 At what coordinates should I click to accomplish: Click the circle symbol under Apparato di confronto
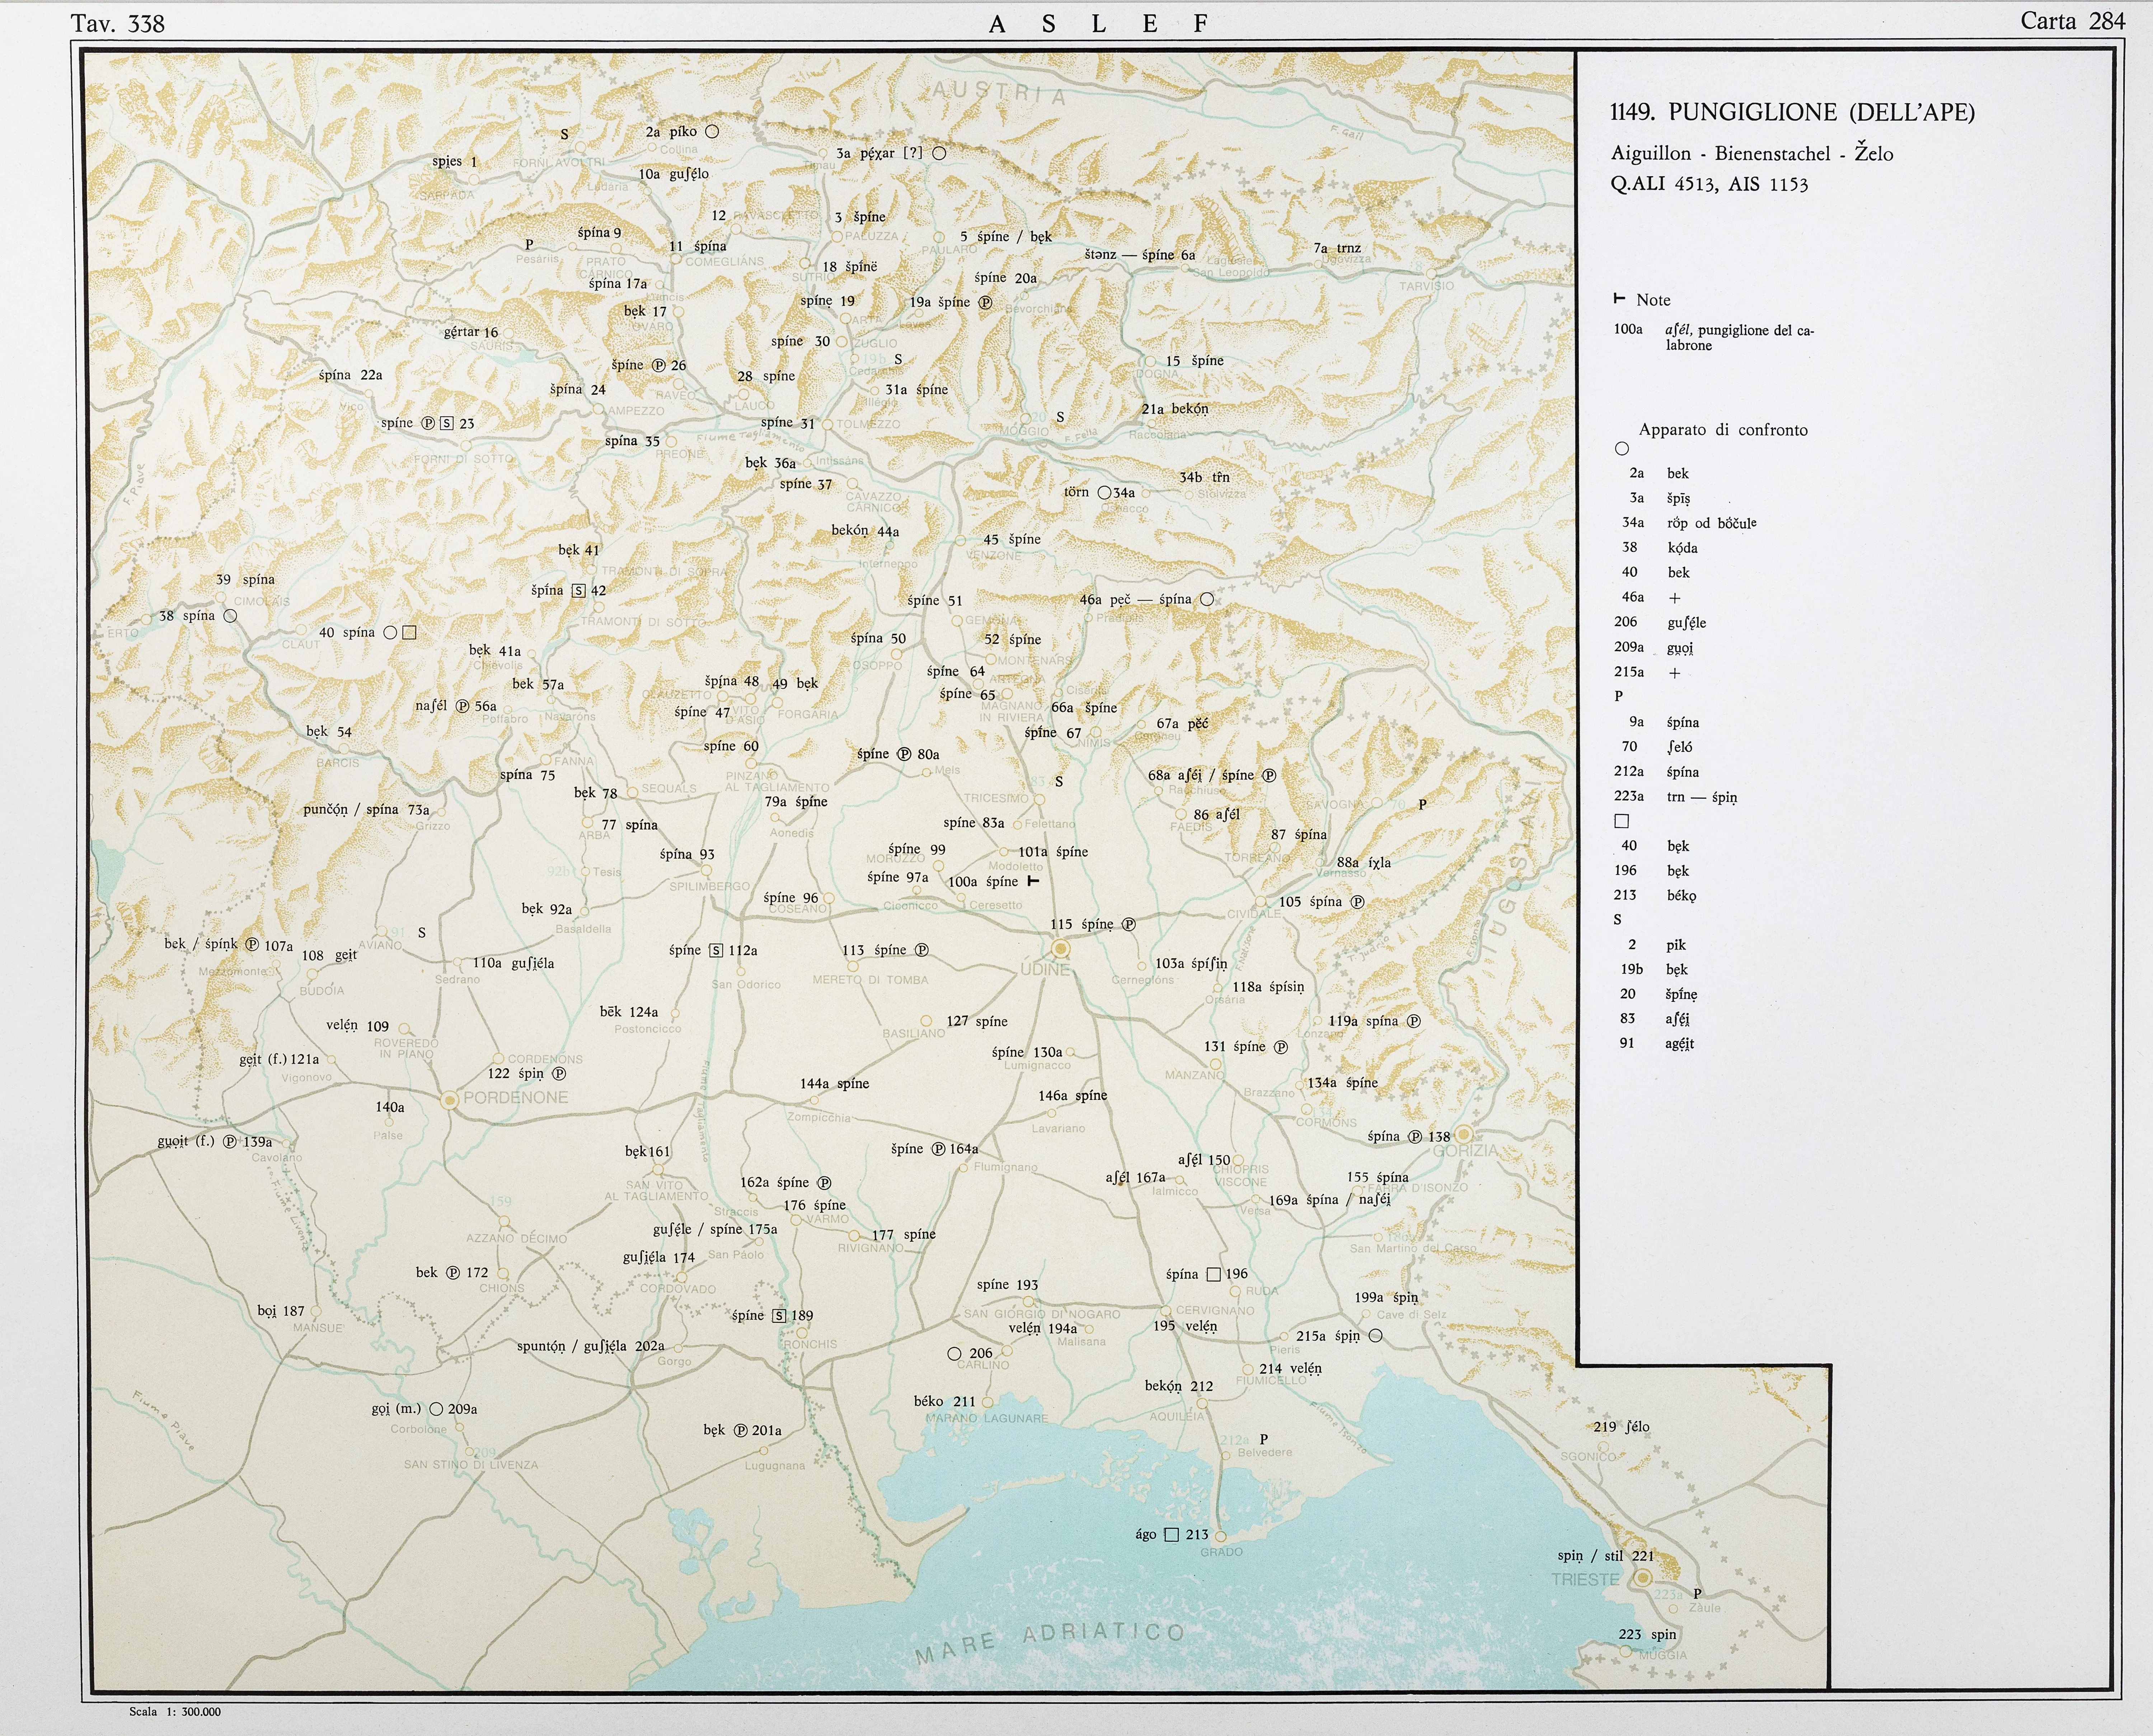tap(1622, 448)
